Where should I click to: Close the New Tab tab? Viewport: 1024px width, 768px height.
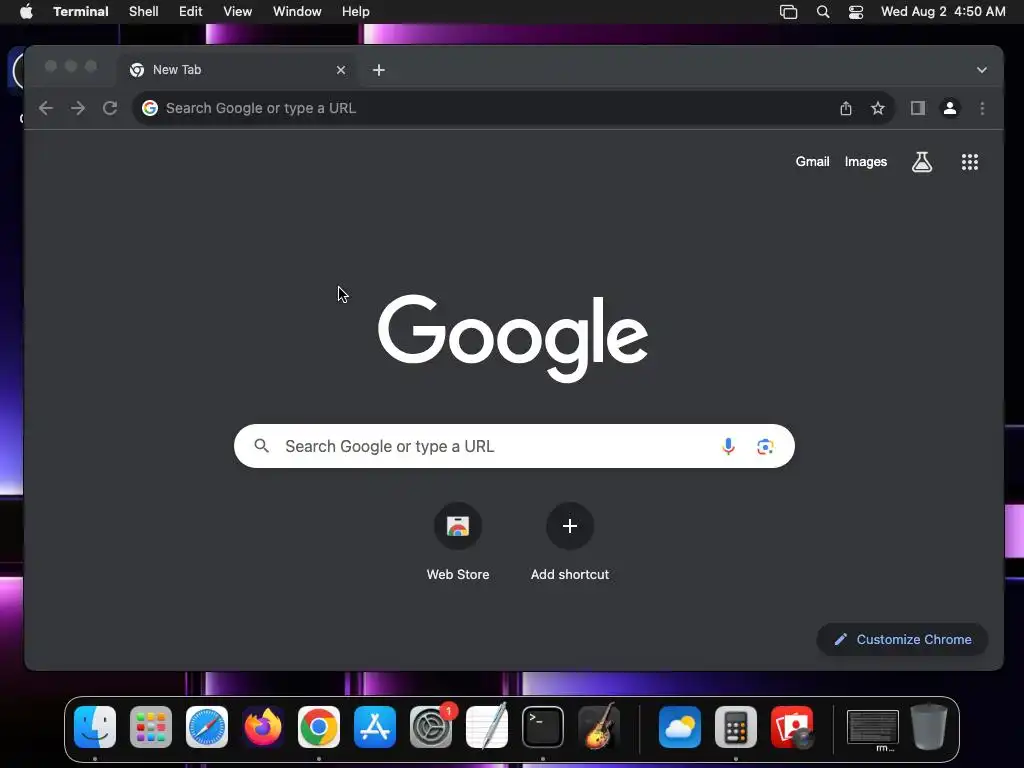341,70
